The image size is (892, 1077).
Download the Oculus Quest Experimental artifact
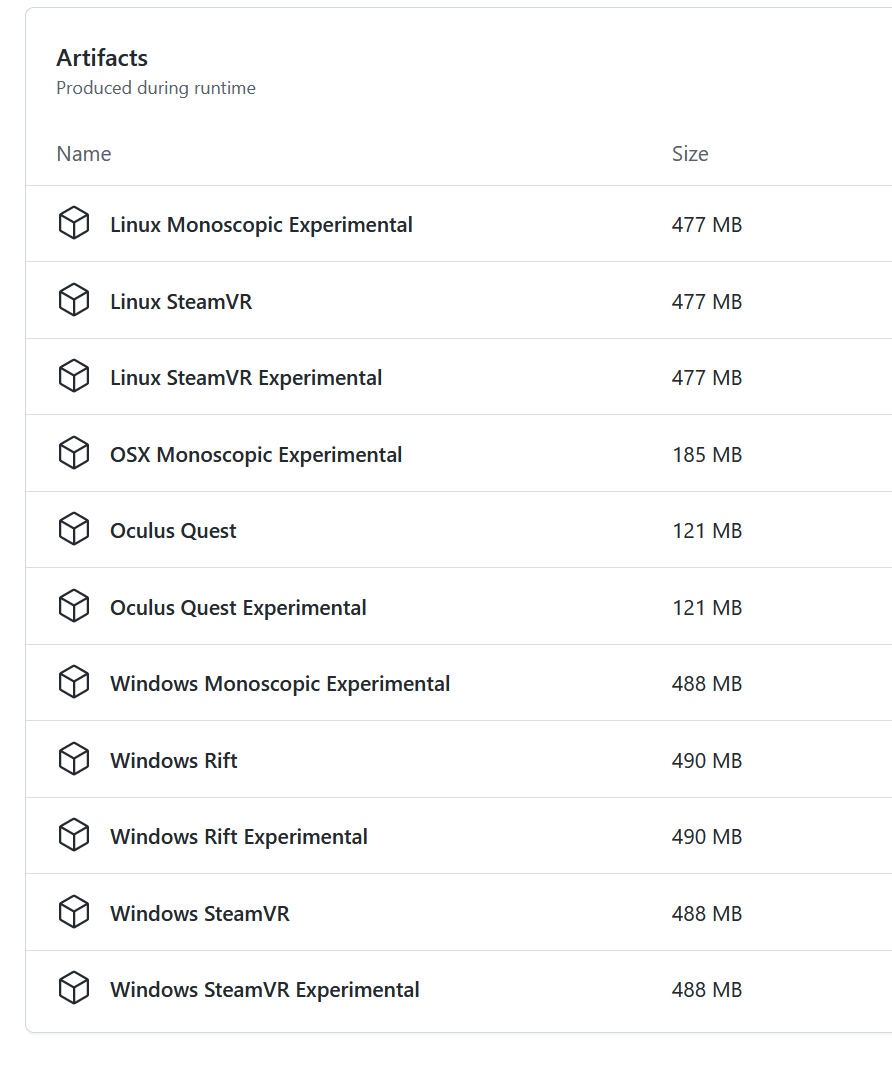pyautogui.click(x=238, y=608)
